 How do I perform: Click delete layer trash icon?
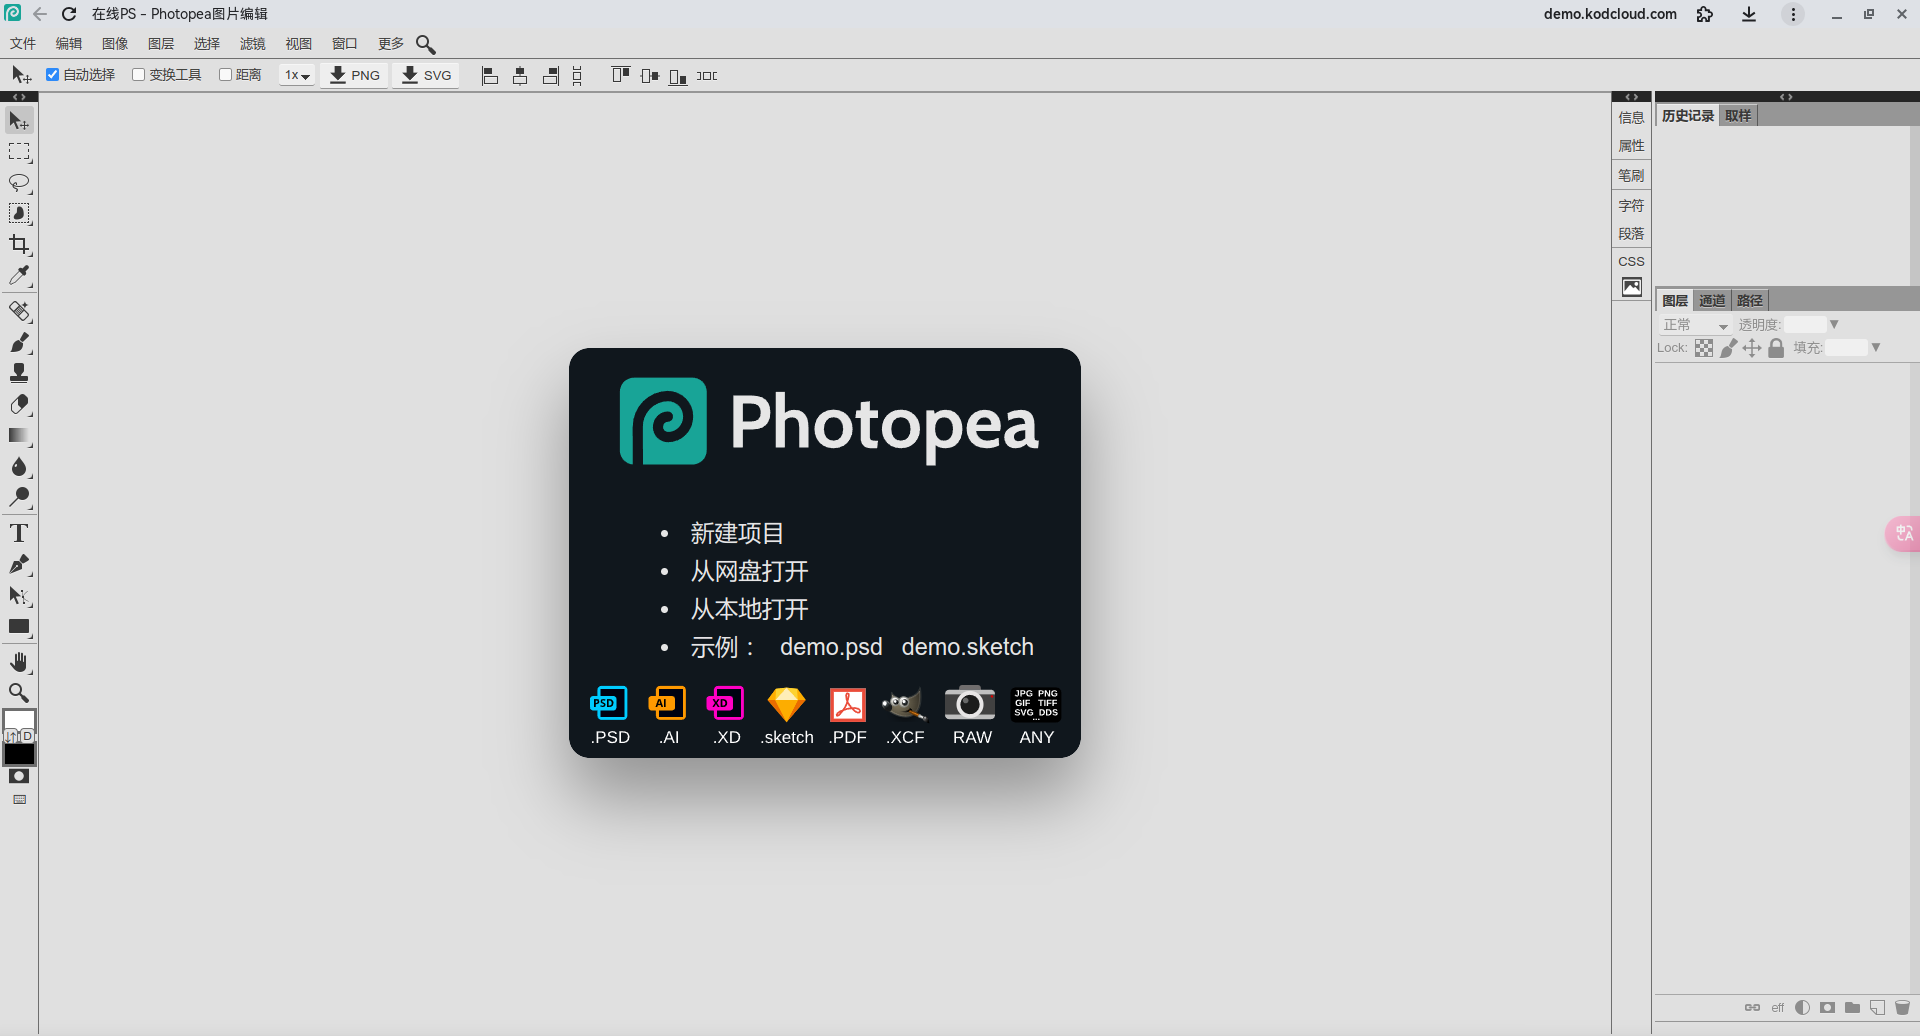[x=1902, y=1007]
